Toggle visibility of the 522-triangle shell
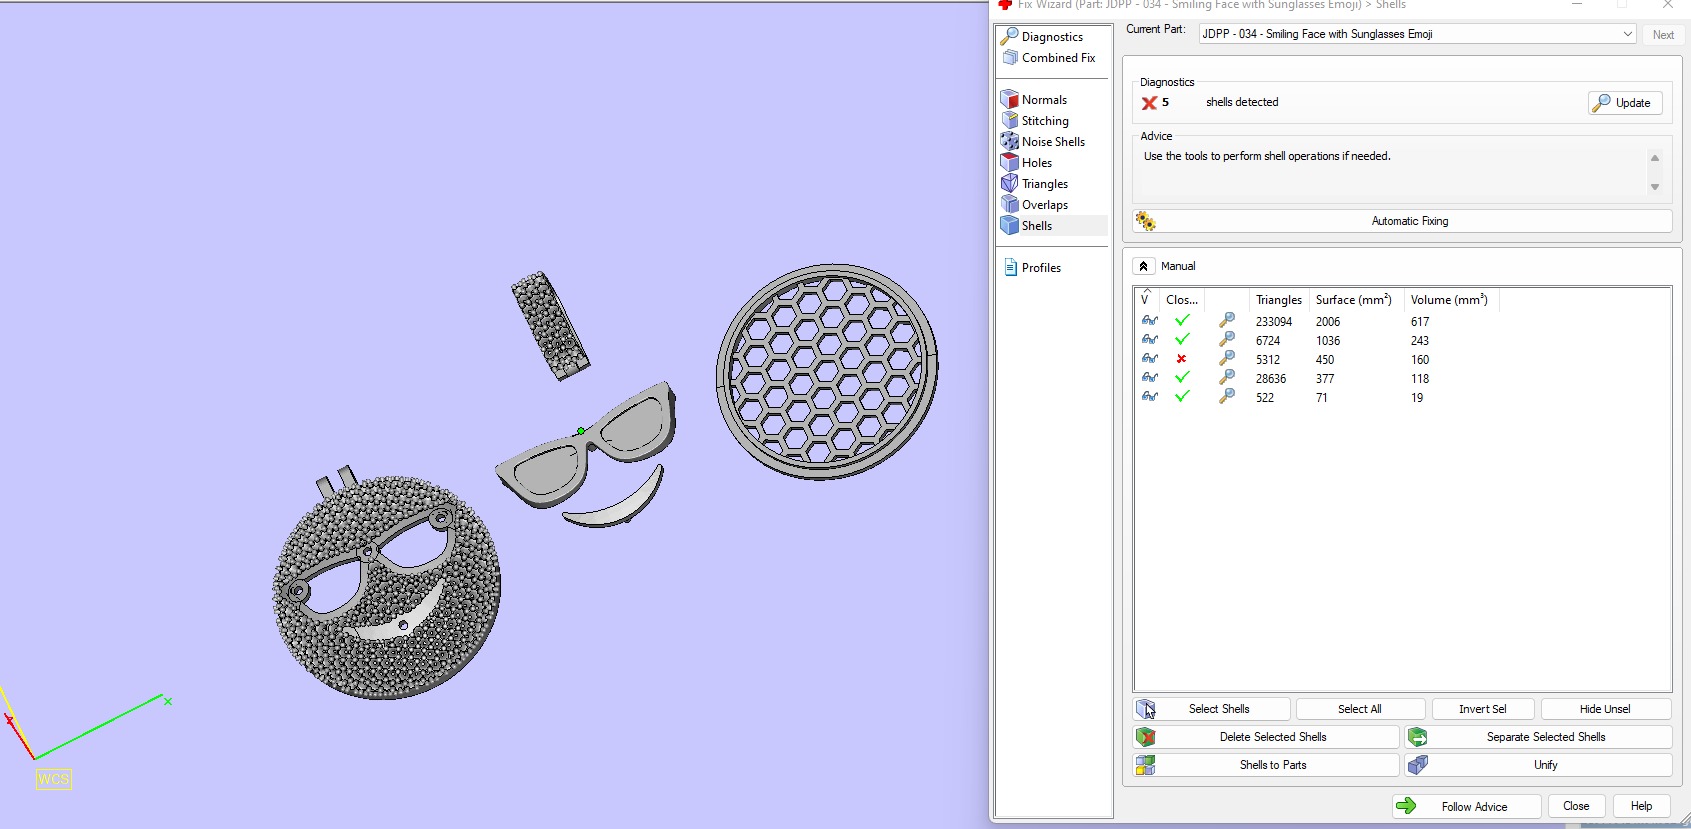This screenshot has height=829, width=1691. (1150, 397)
